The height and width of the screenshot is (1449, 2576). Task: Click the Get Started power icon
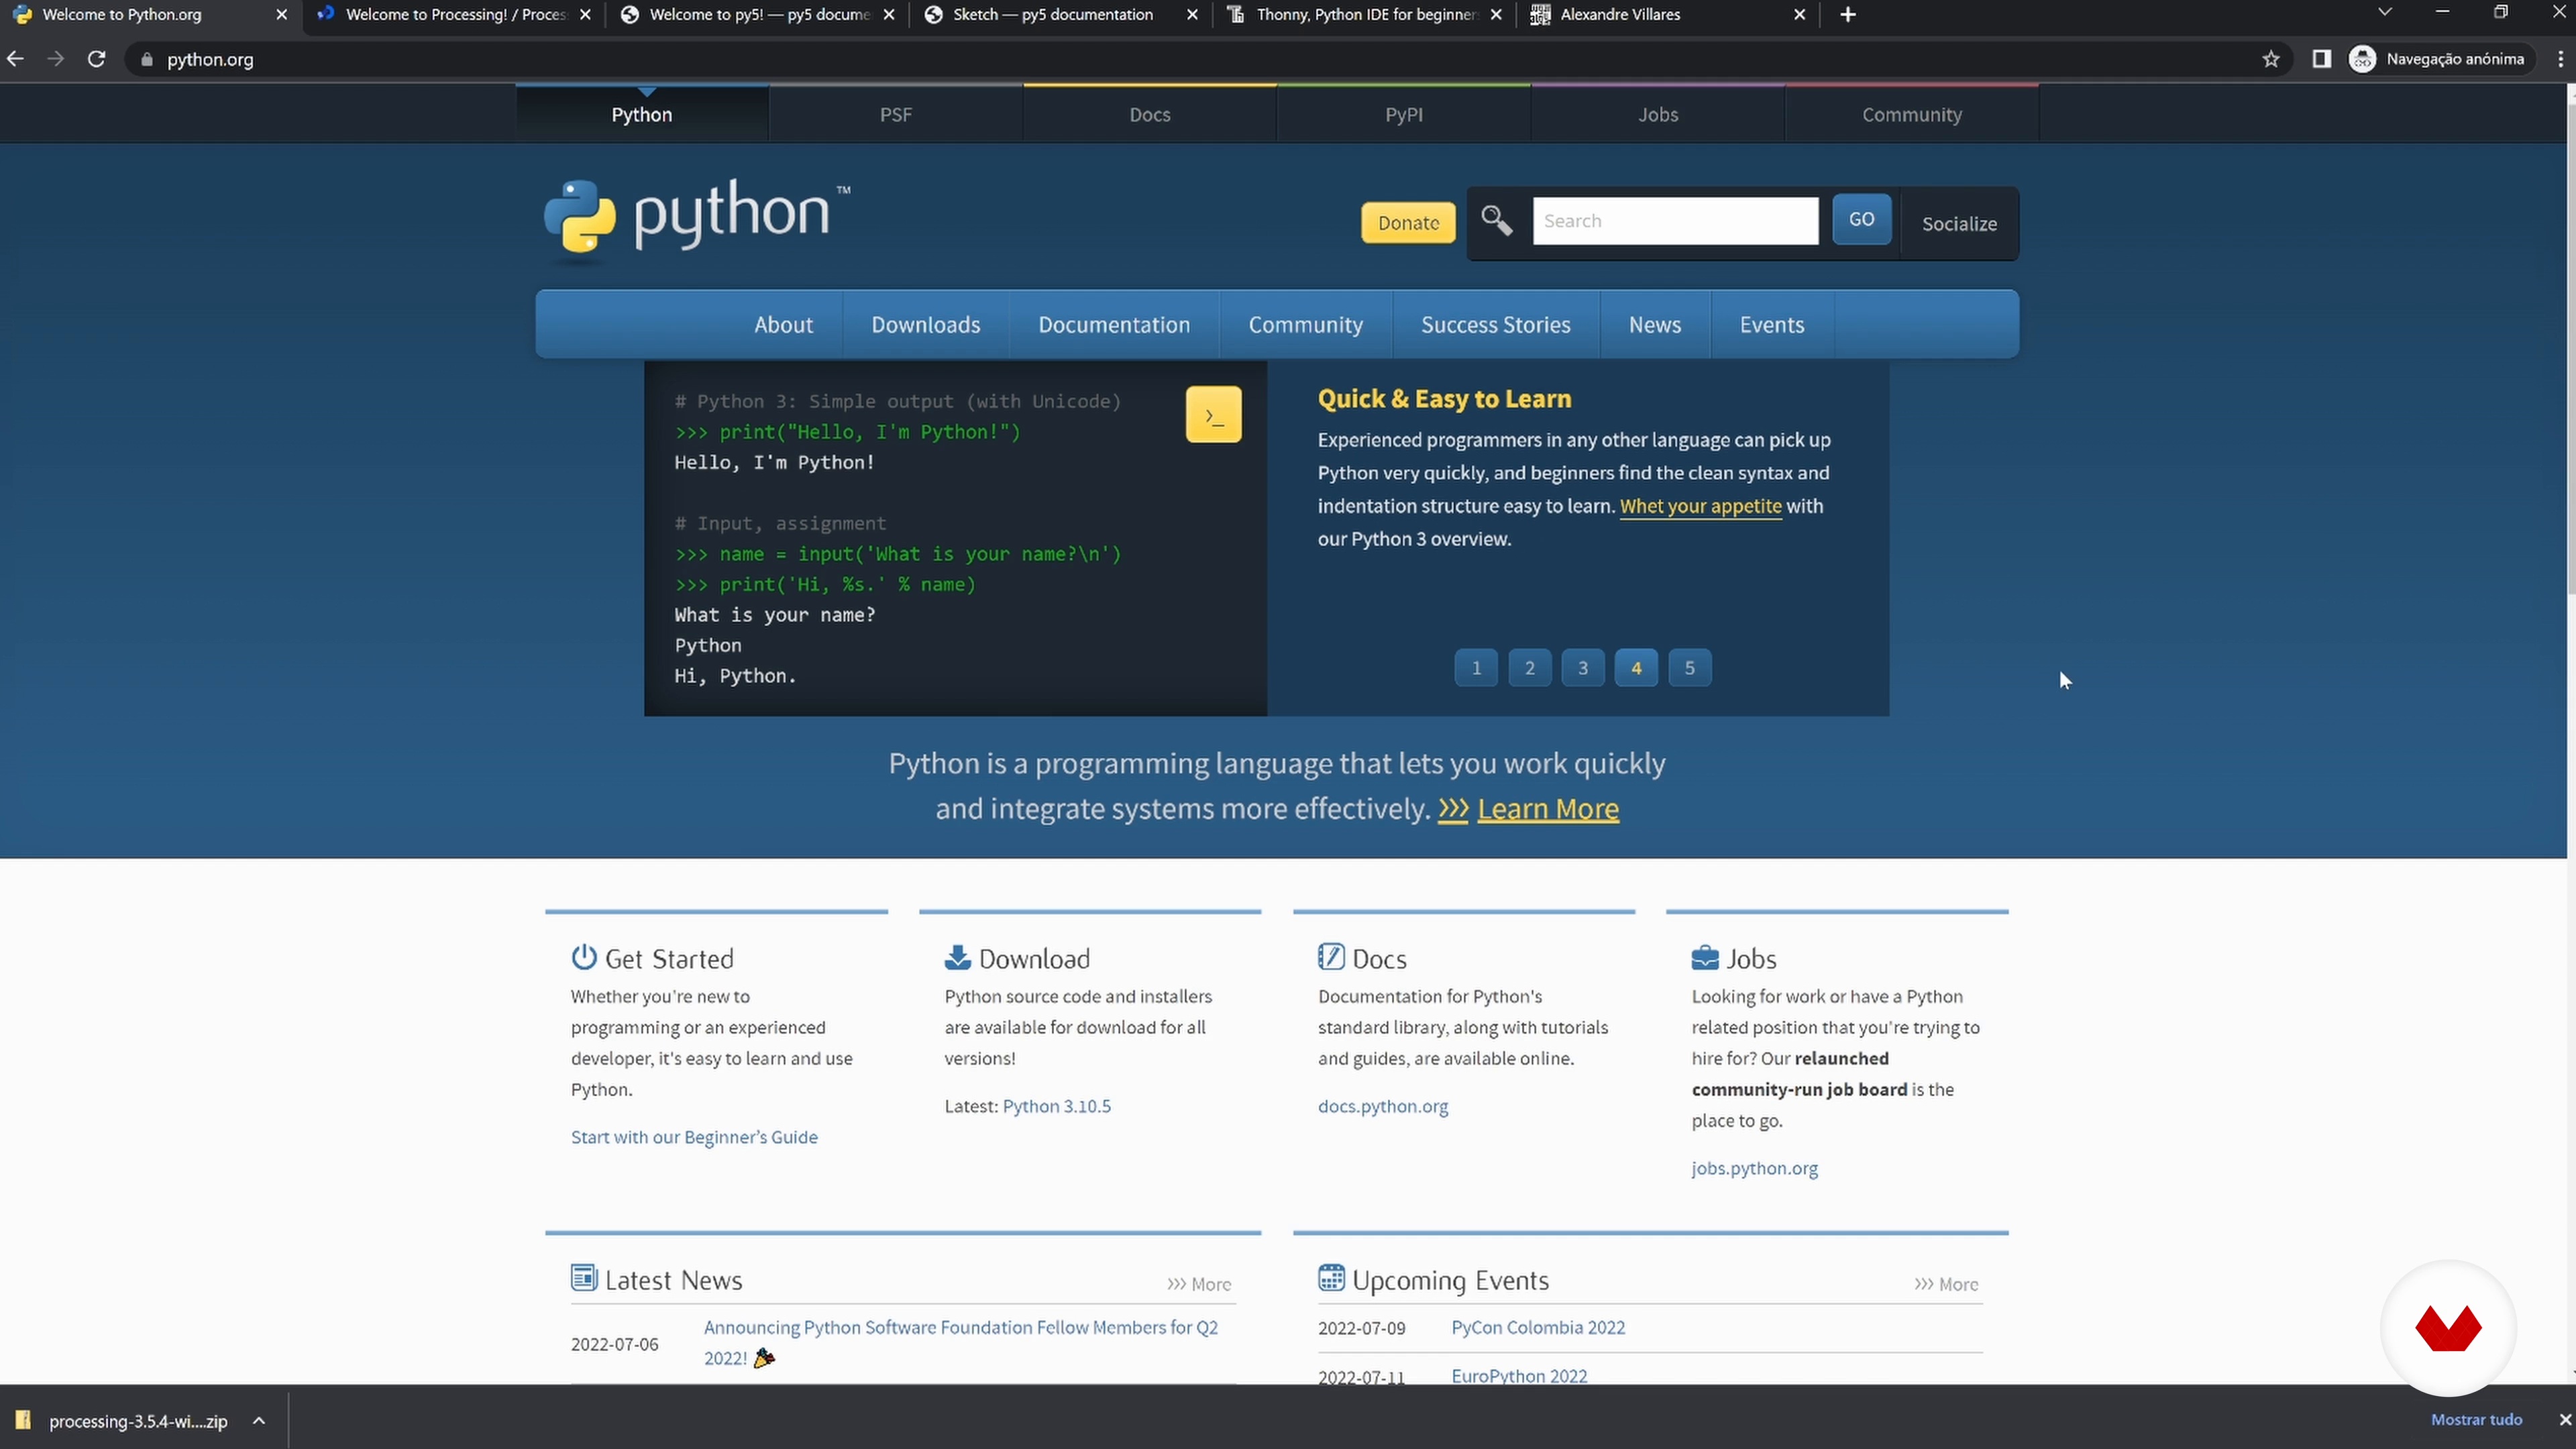coord(584,957)
